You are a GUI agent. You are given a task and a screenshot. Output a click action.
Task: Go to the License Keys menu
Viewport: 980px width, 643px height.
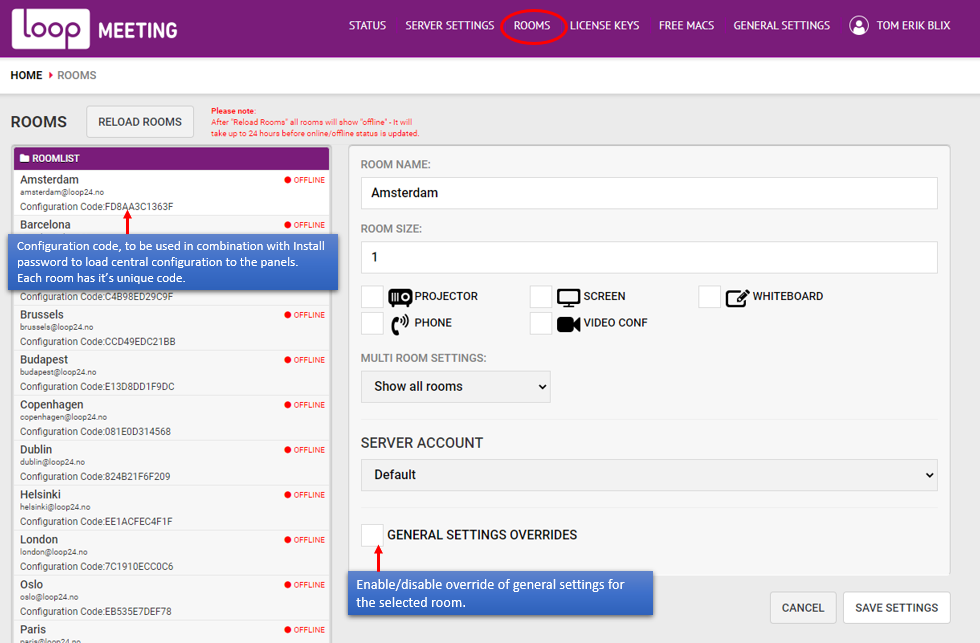coord(604,26)
